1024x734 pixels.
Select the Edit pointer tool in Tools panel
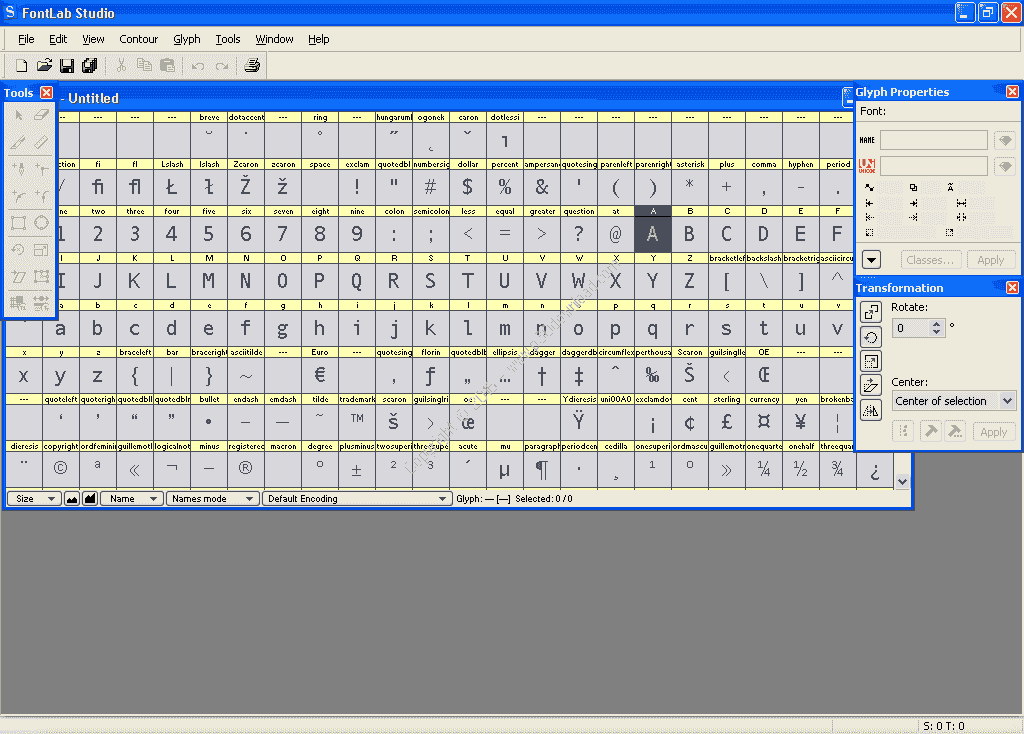18,116
